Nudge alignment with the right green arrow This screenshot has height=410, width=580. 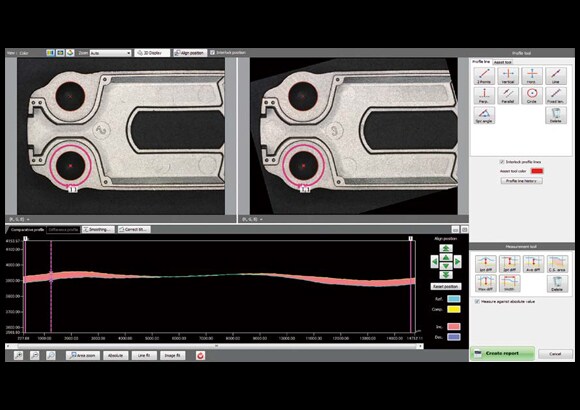pyautogui.click(x=458, y=262)
